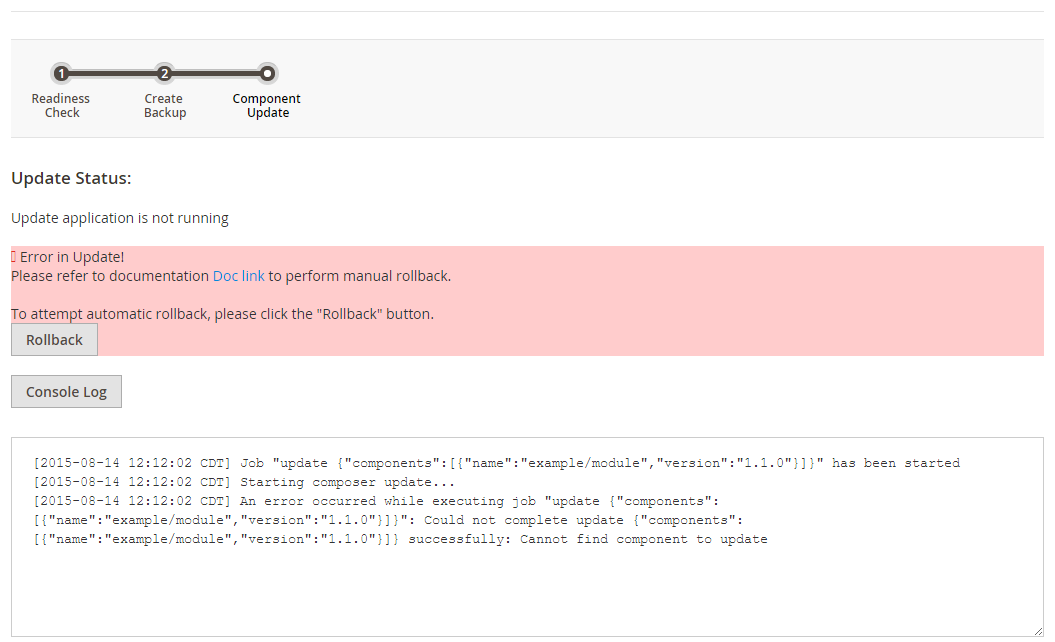
Task: Grab the console log resize handle
Action: tap(1038, 631)
